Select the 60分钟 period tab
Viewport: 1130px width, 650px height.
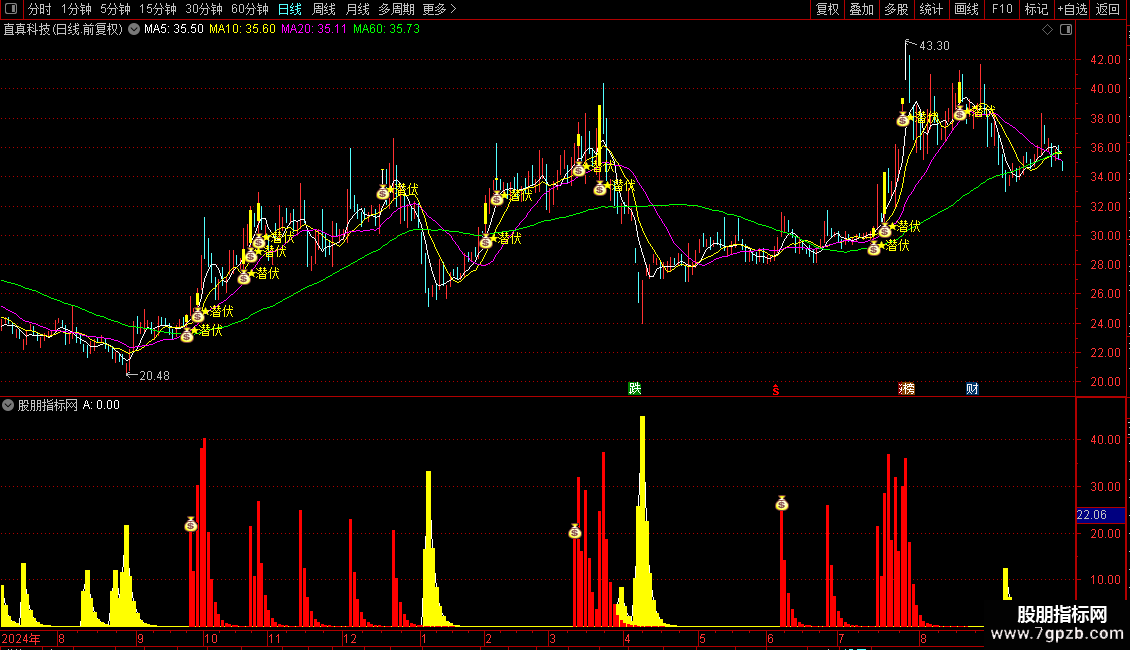(249, 9)
